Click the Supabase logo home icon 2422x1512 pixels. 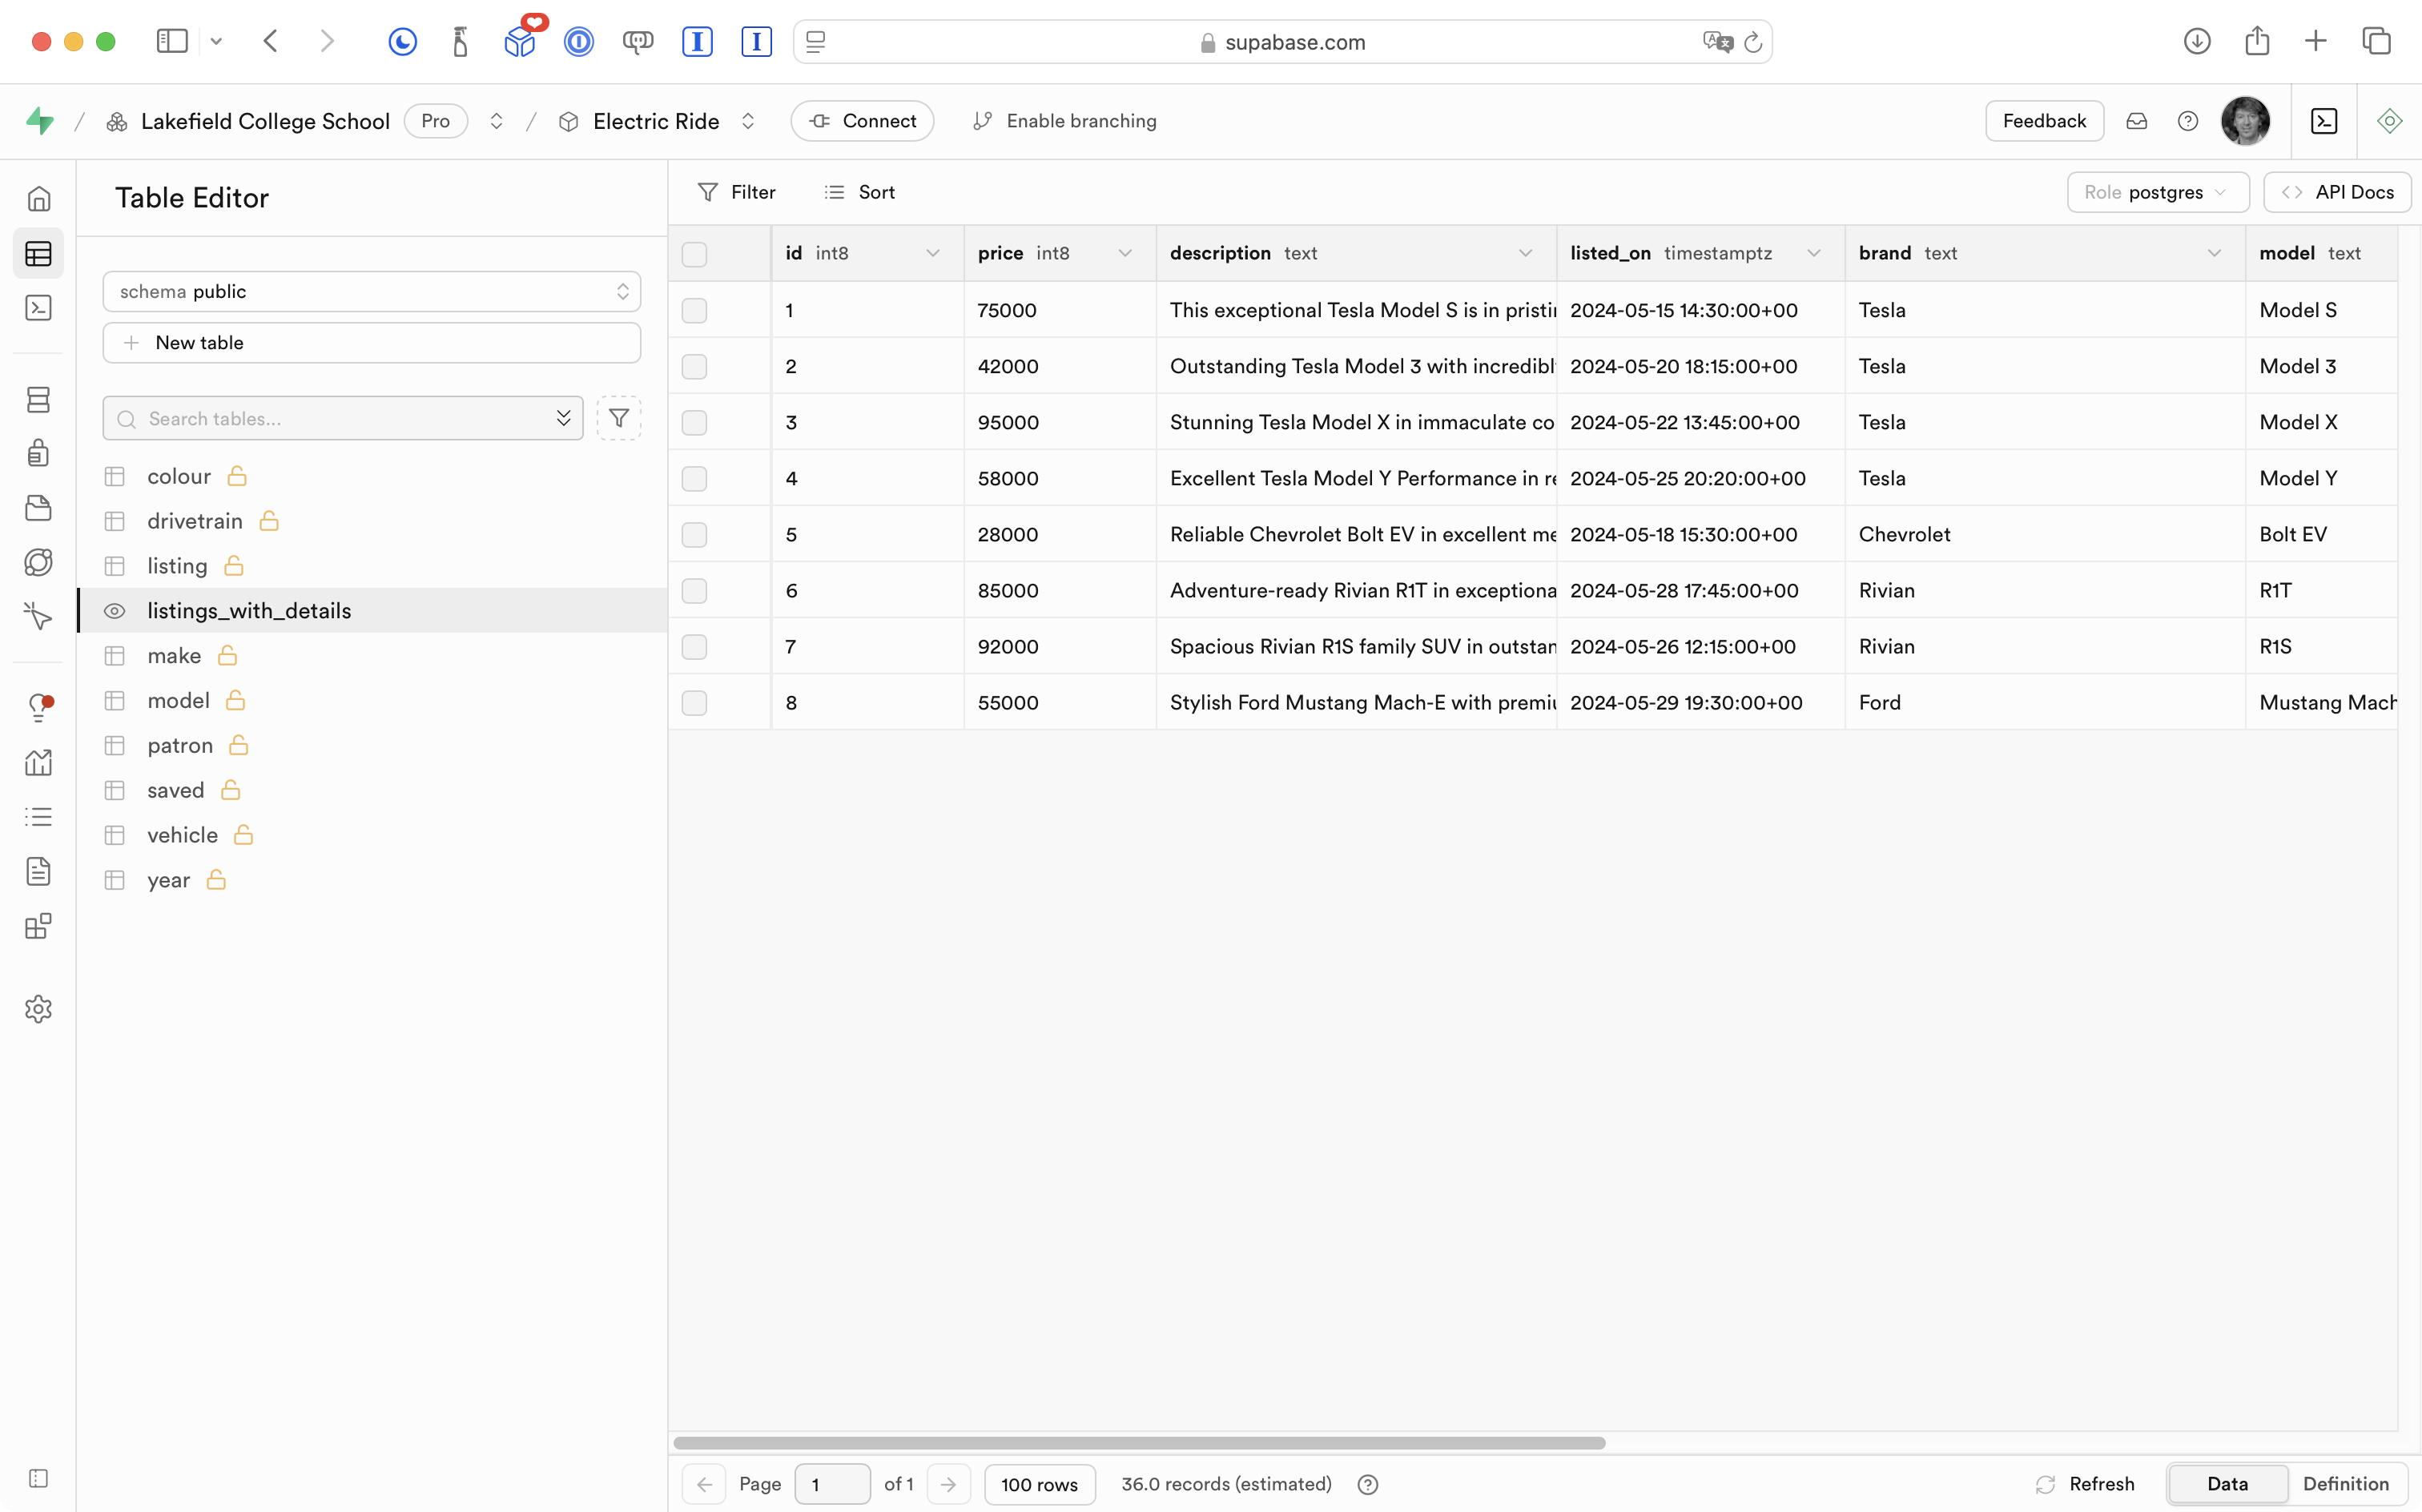click(x=40, y=121)
